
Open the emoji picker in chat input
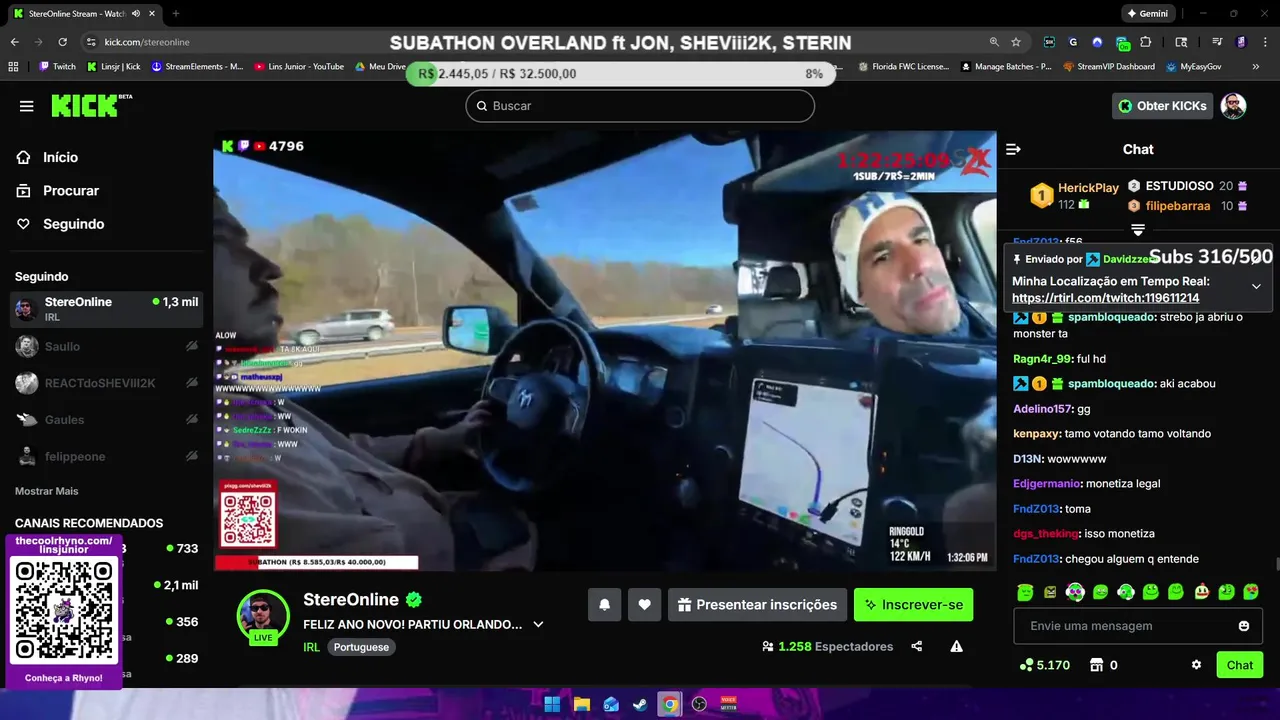pos(1244,626)
